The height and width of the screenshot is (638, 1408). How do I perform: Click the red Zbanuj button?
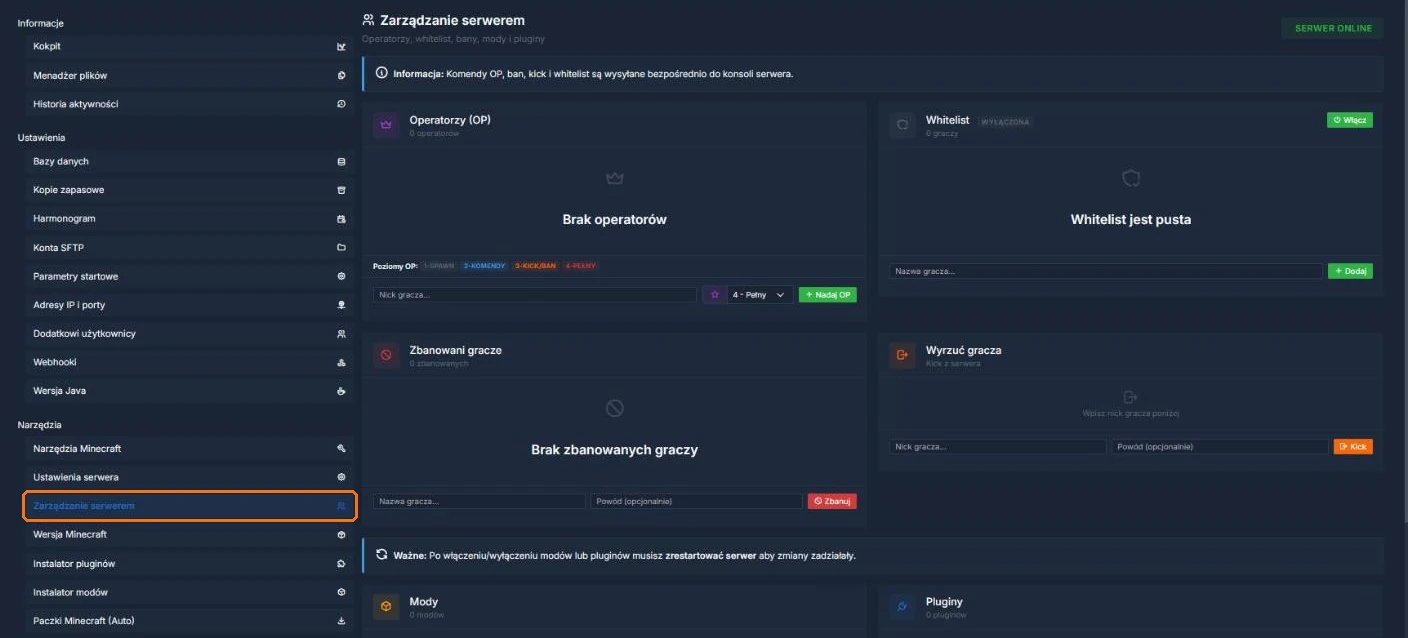pos(832,501)
